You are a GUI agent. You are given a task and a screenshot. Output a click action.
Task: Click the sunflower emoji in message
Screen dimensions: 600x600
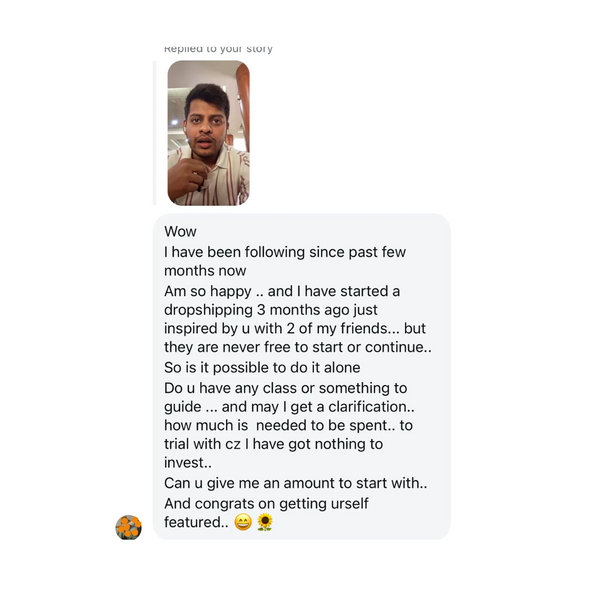click(265, 522)
